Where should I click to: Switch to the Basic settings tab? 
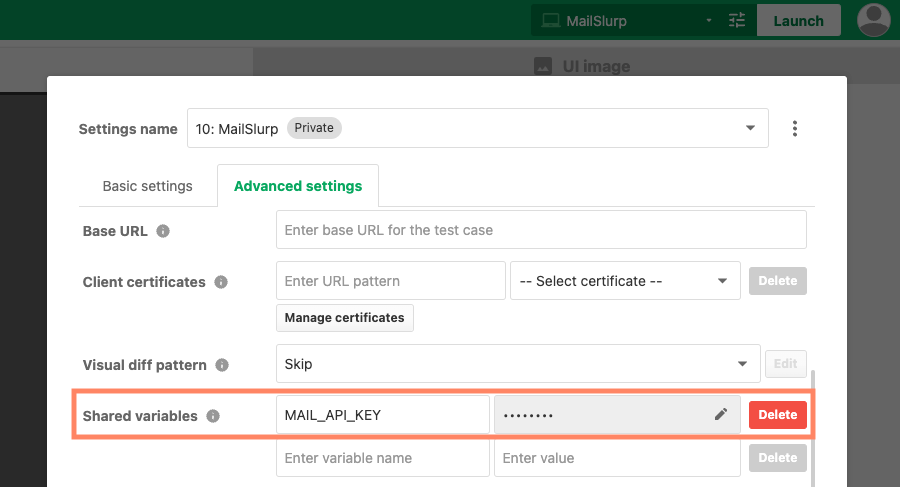pyautogui.click(x=148, y=186)
